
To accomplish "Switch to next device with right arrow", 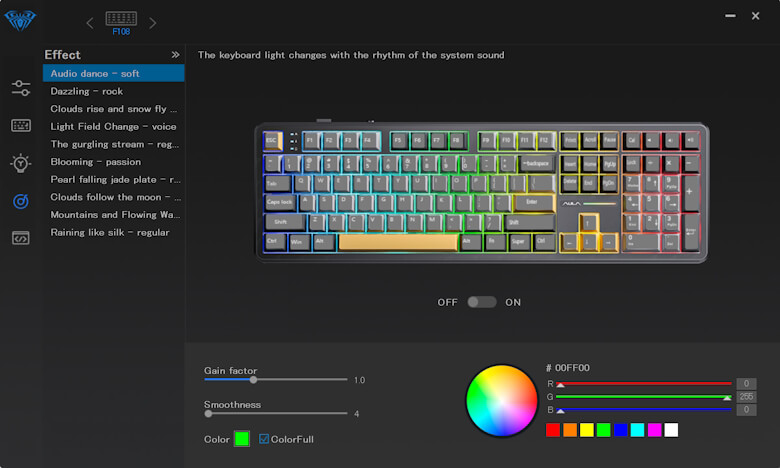I will 153,22.
